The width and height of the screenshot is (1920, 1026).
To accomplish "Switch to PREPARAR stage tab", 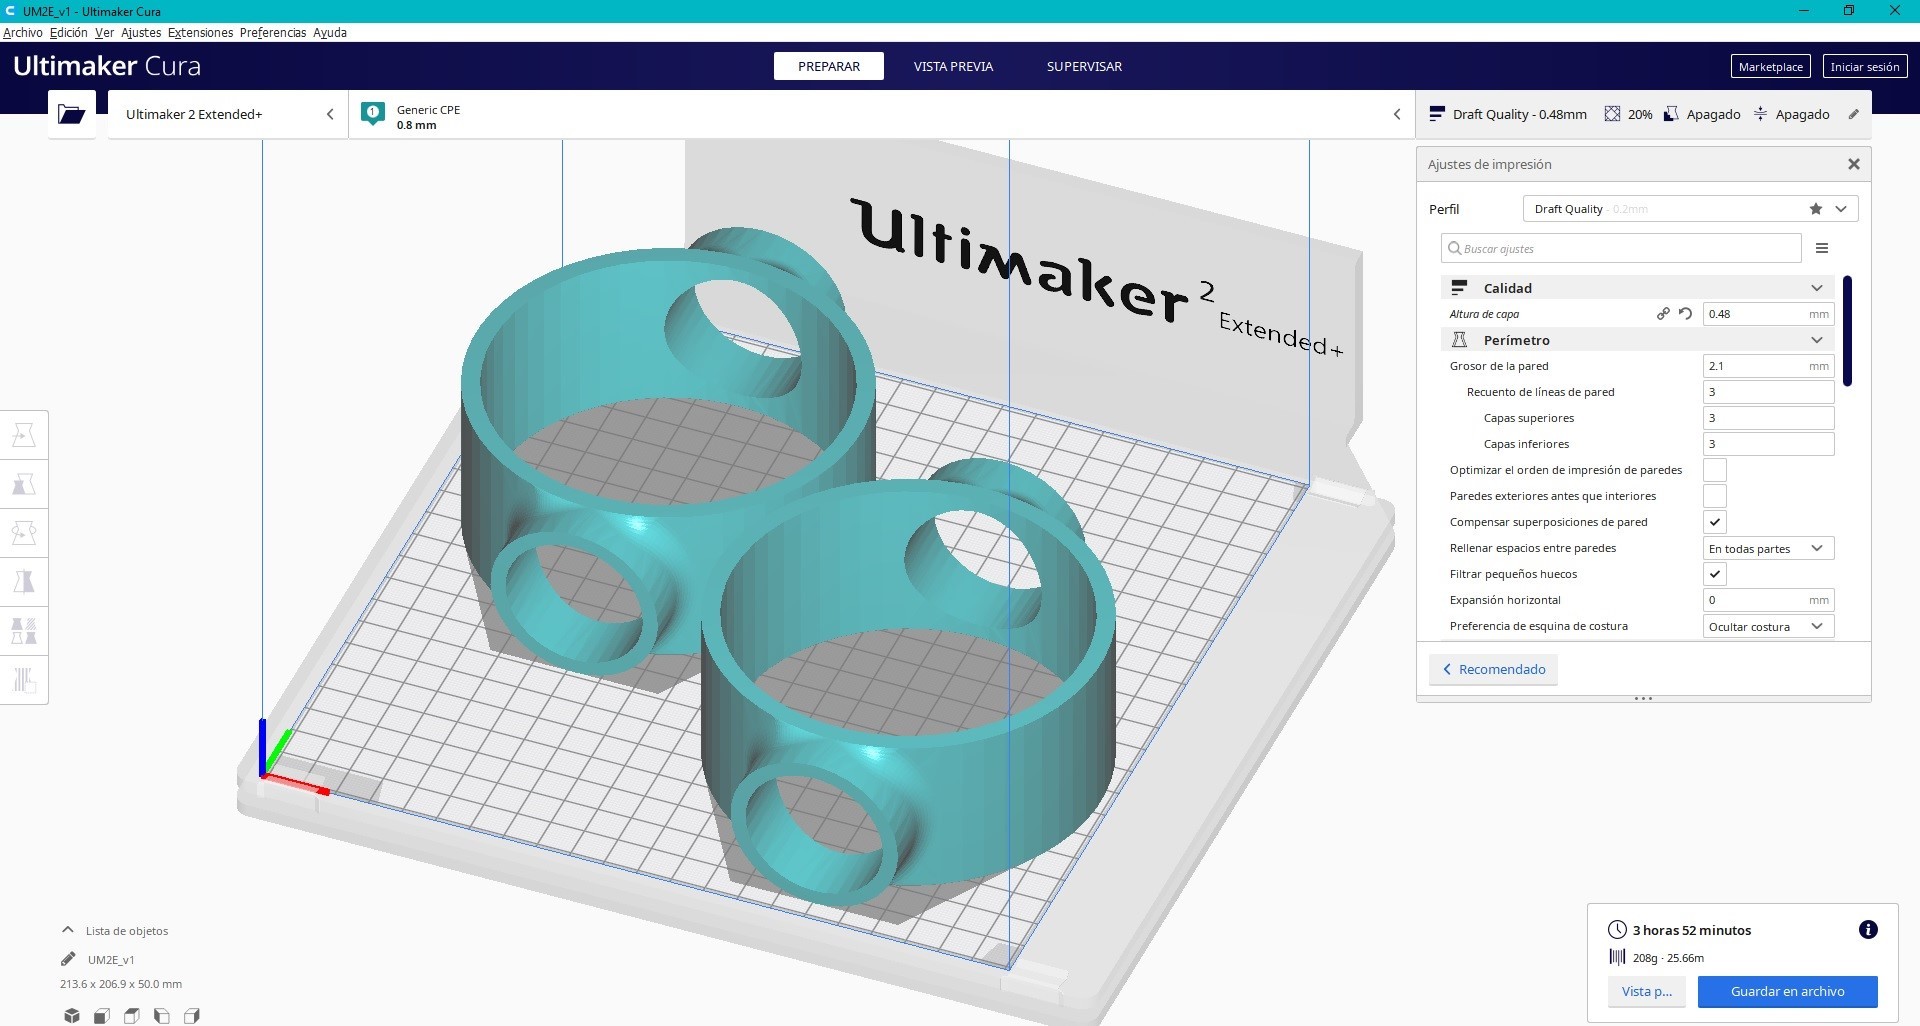I will coord(829,66).
